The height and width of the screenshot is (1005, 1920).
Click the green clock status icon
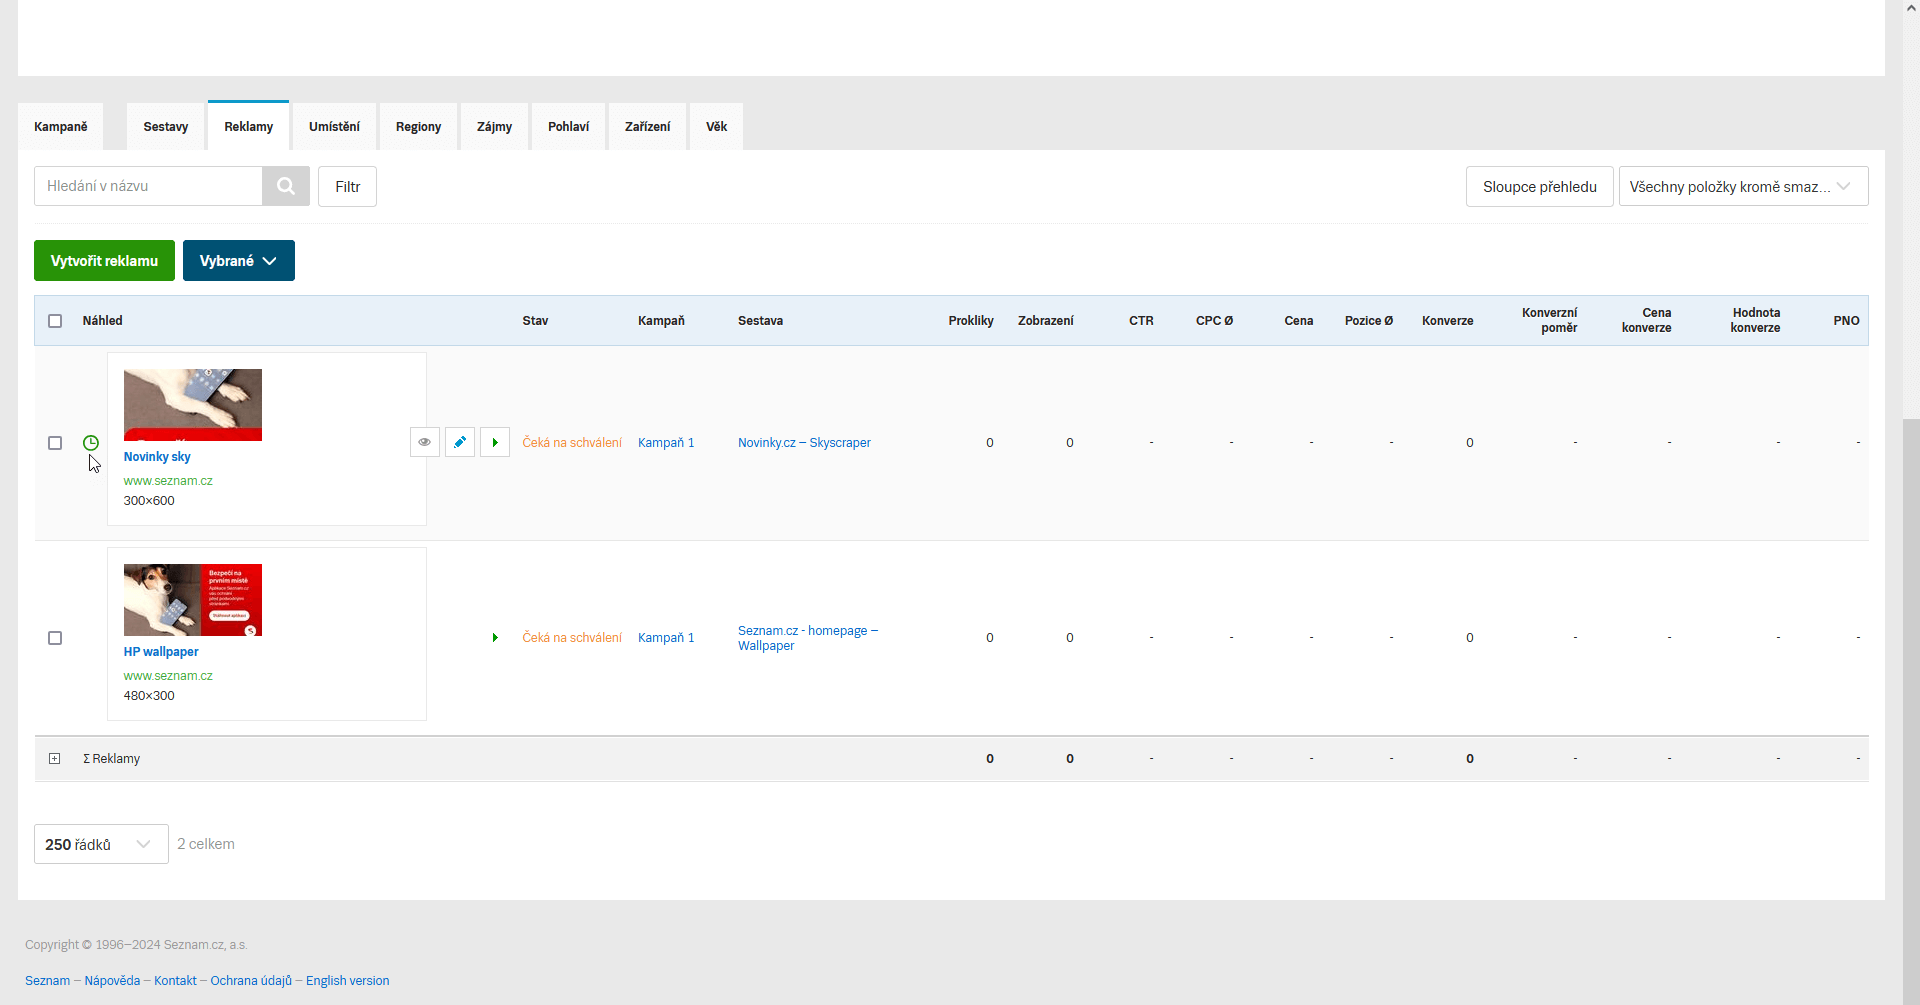coord(91,442)
